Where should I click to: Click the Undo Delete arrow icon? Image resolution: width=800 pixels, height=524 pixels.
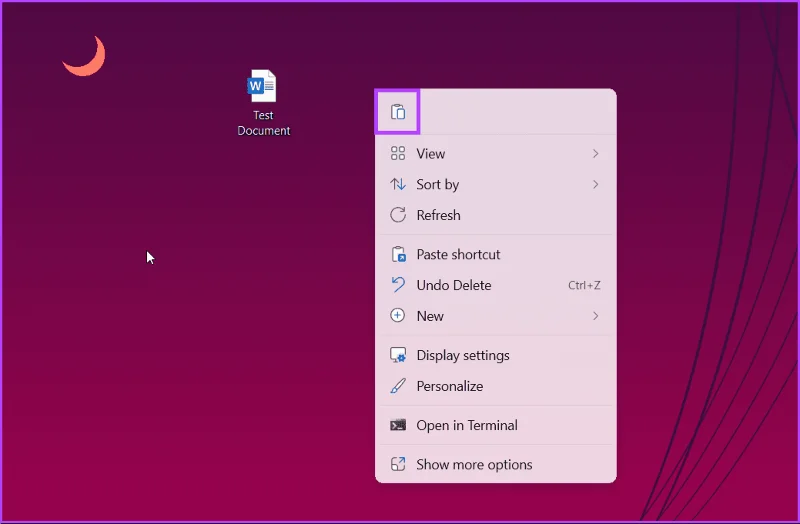397,285
